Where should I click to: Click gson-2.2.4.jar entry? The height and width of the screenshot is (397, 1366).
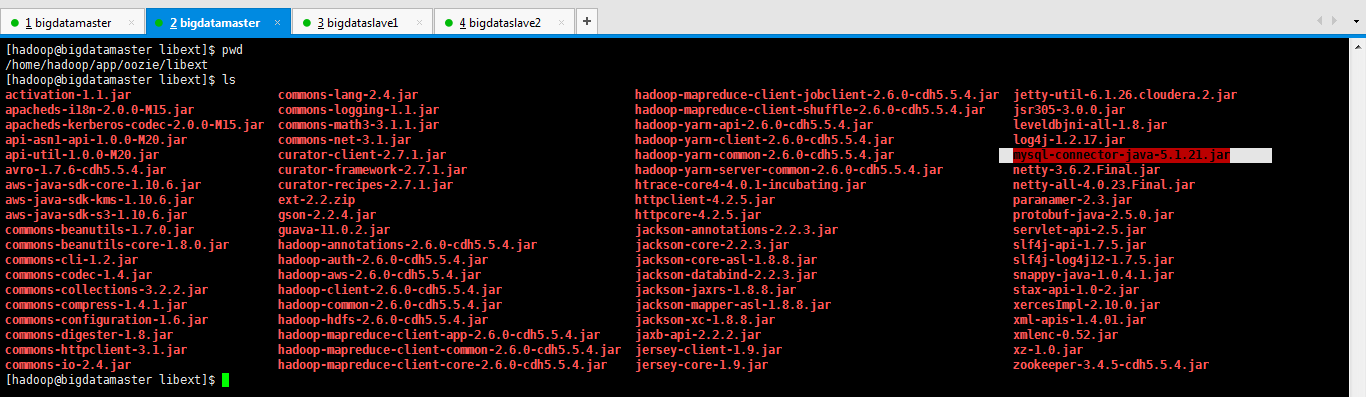[327, 215]
